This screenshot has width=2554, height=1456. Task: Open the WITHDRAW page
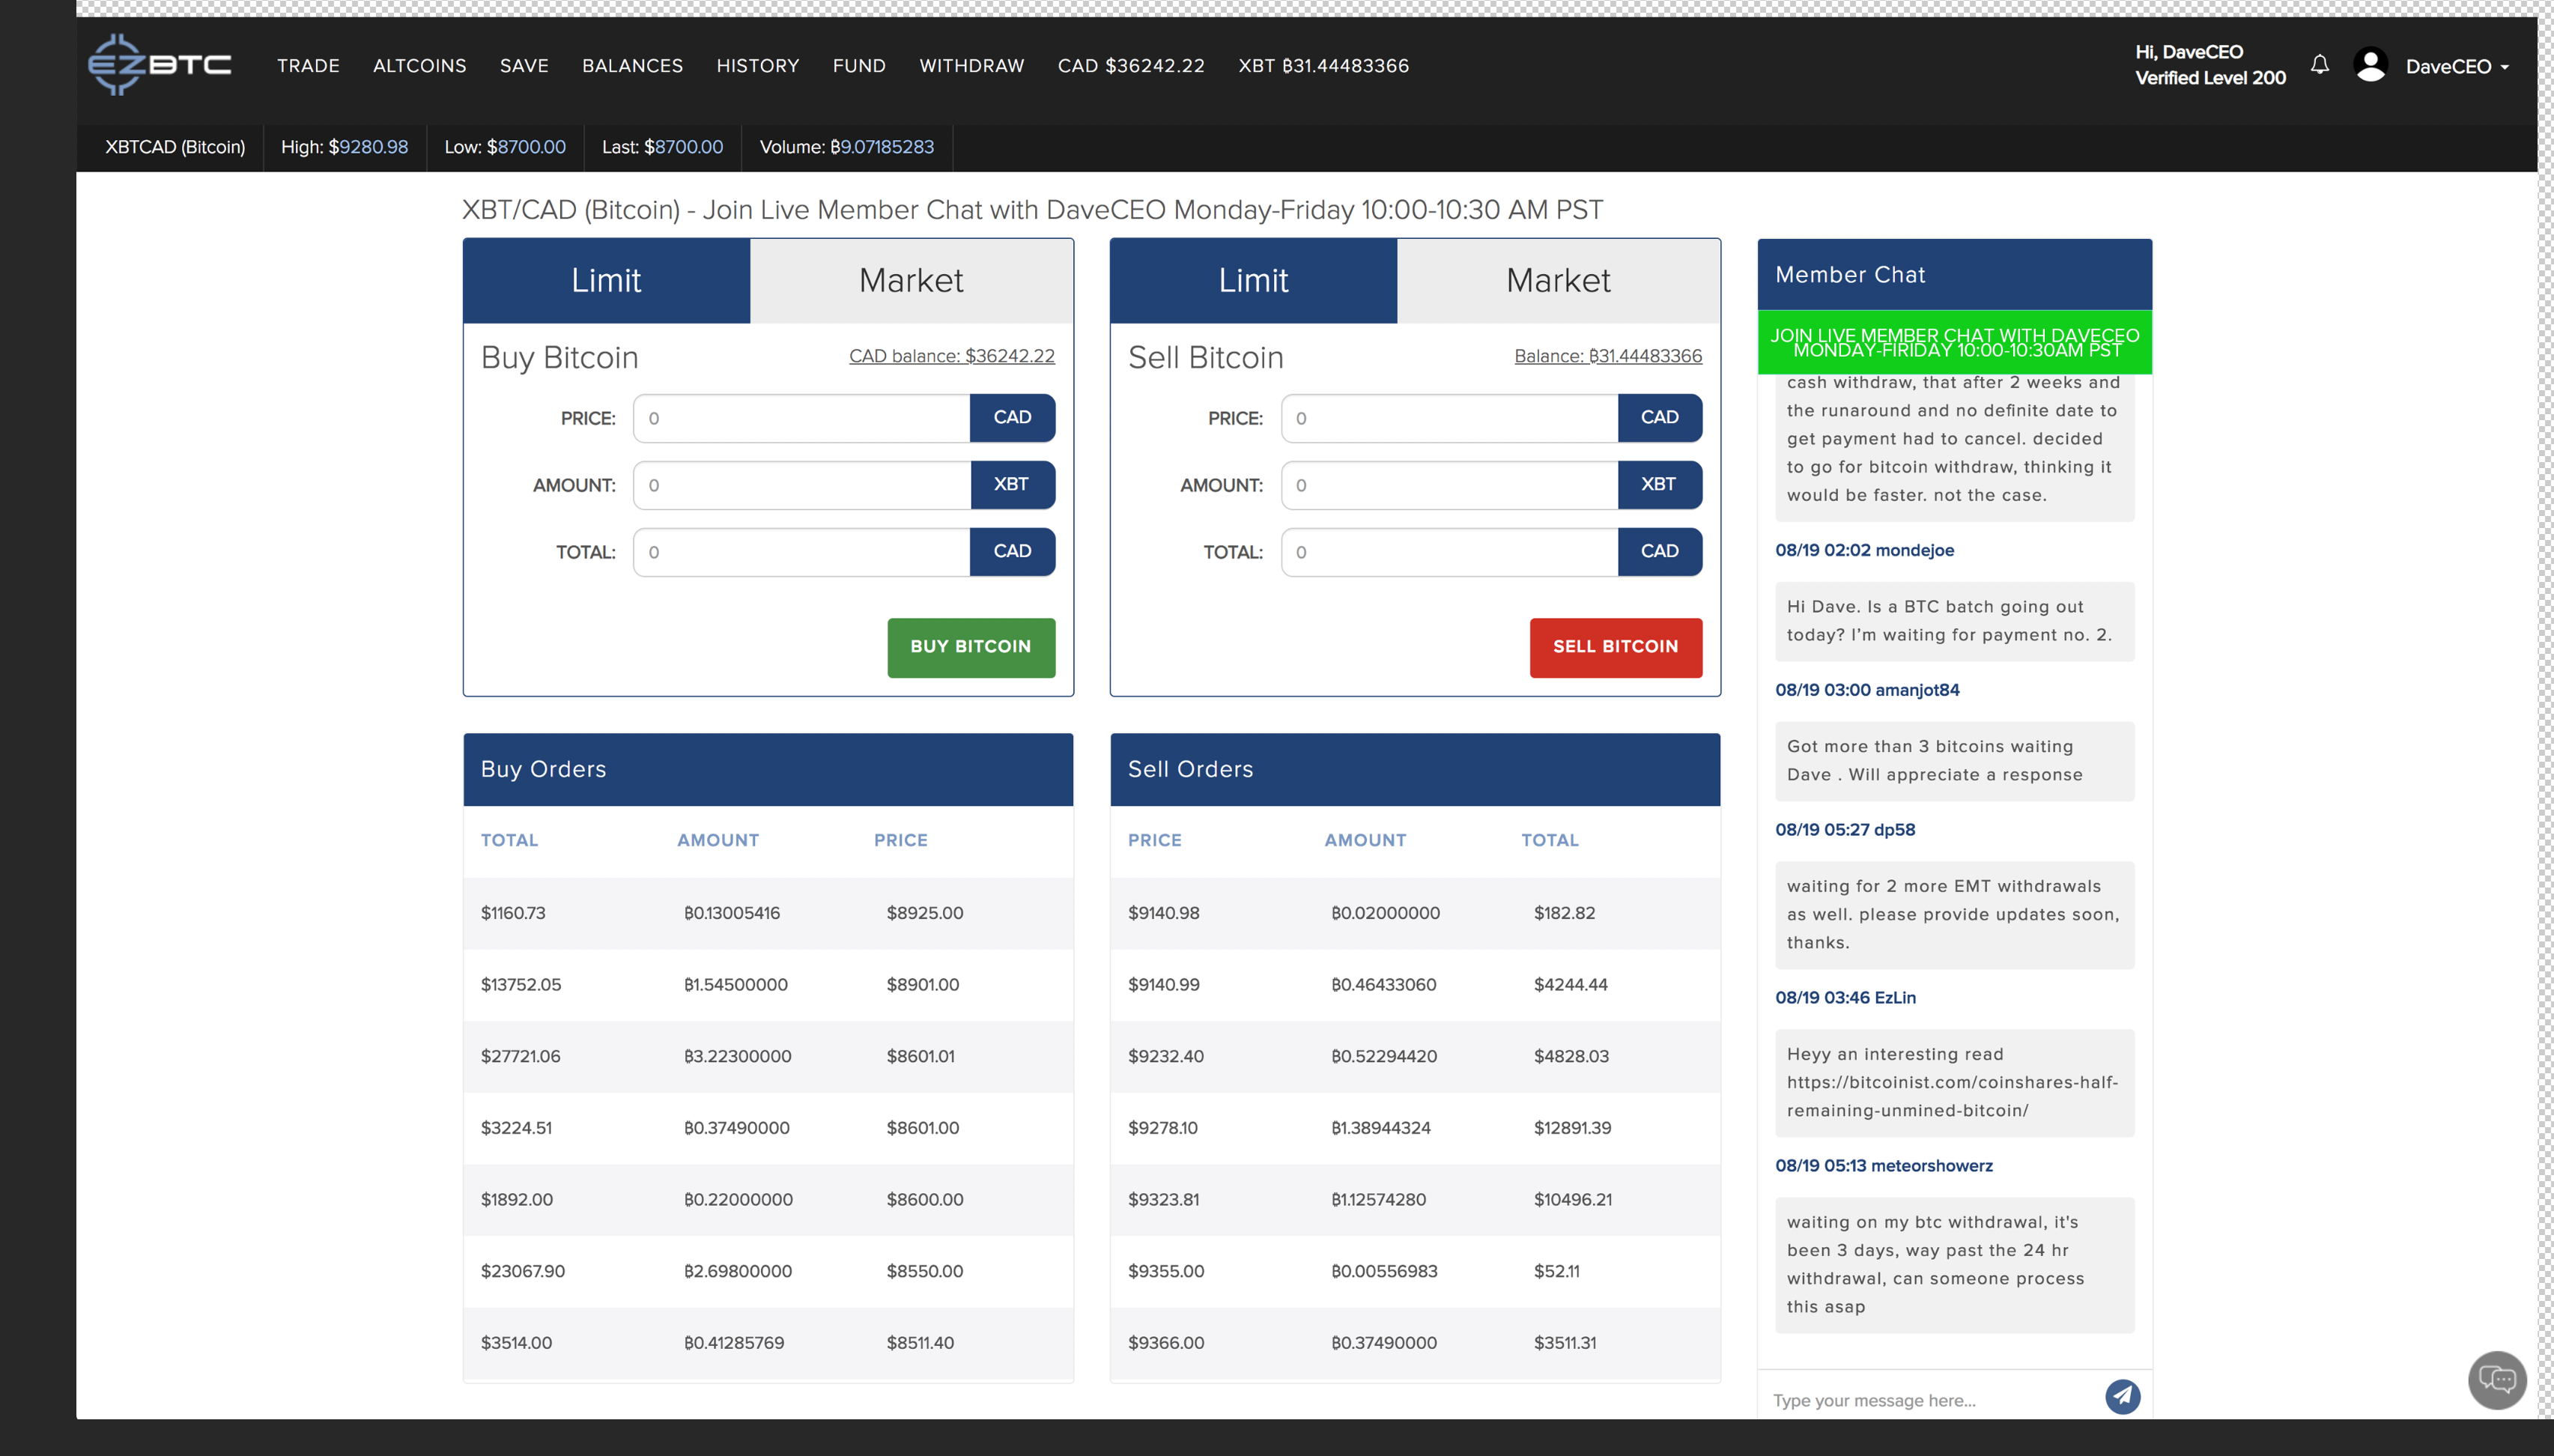(971, 66)
